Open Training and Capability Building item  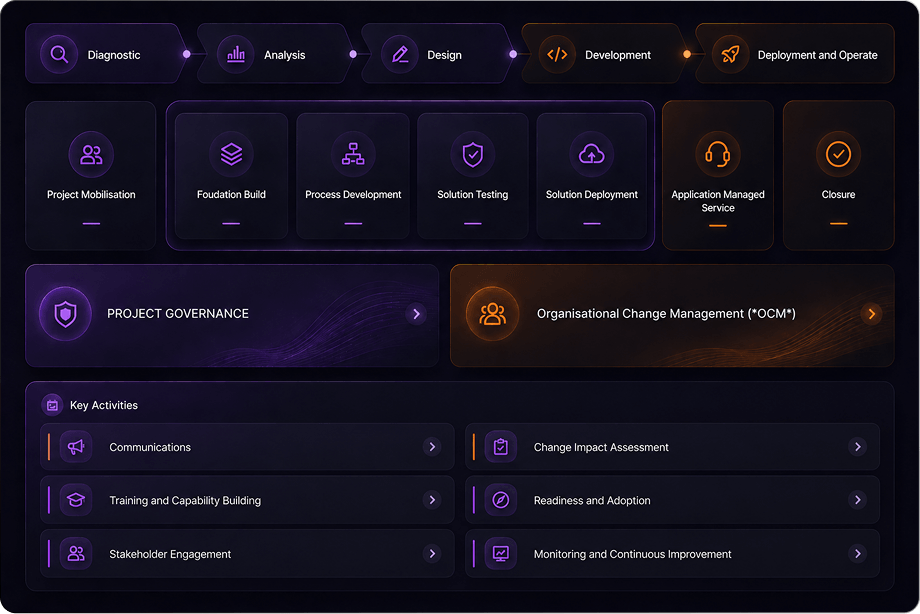tap(247, 500)
